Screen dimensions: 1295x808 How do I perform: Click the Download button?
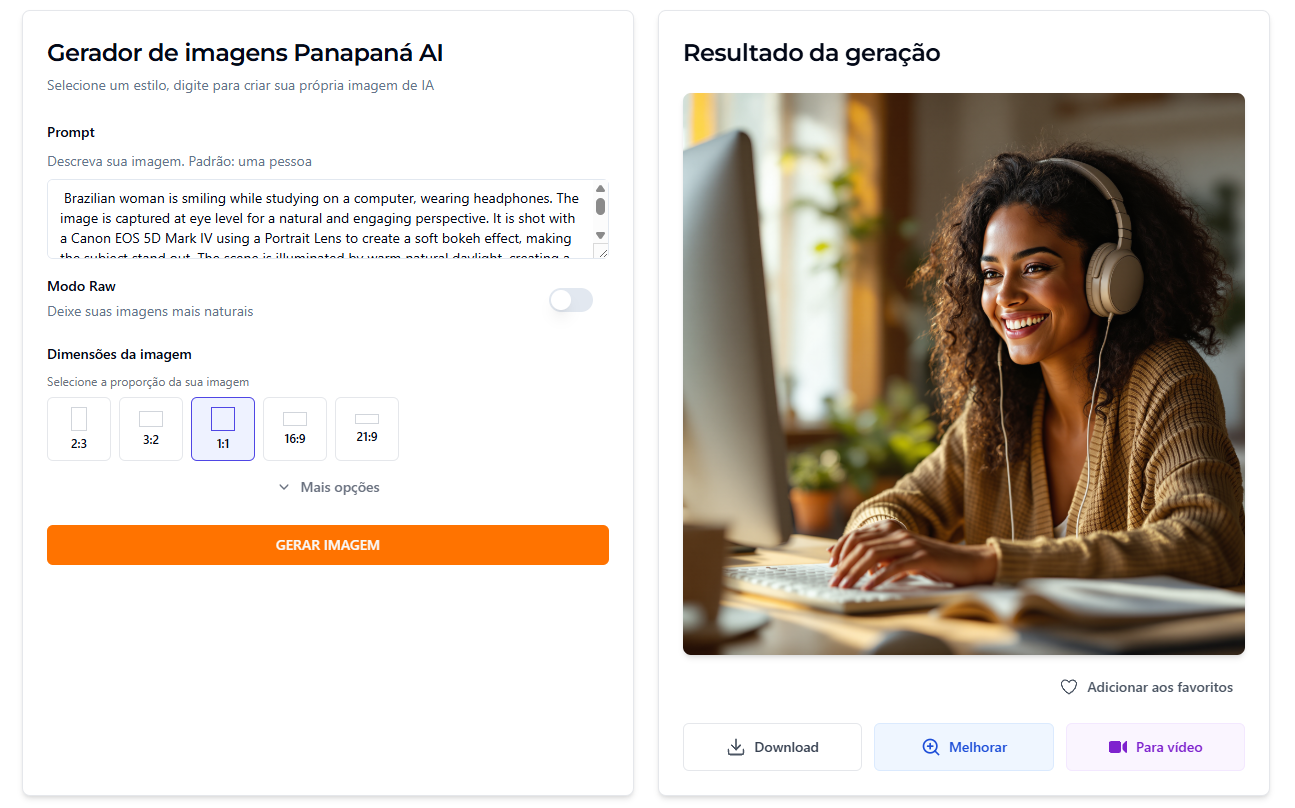(772, 747)
